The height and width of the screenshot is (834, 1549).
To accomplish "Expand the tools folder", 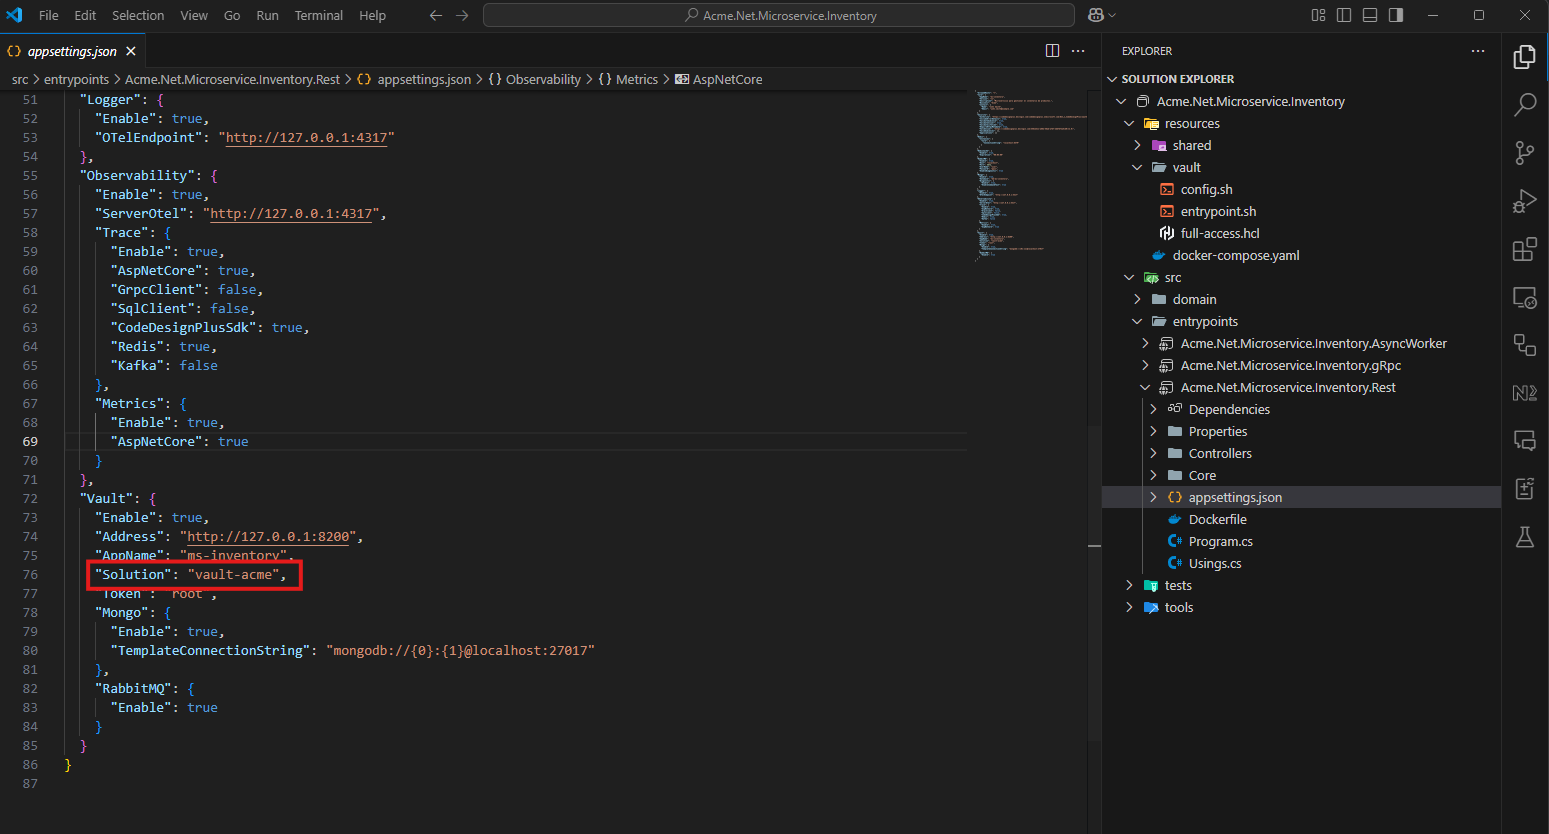I will click(1129, 607).
